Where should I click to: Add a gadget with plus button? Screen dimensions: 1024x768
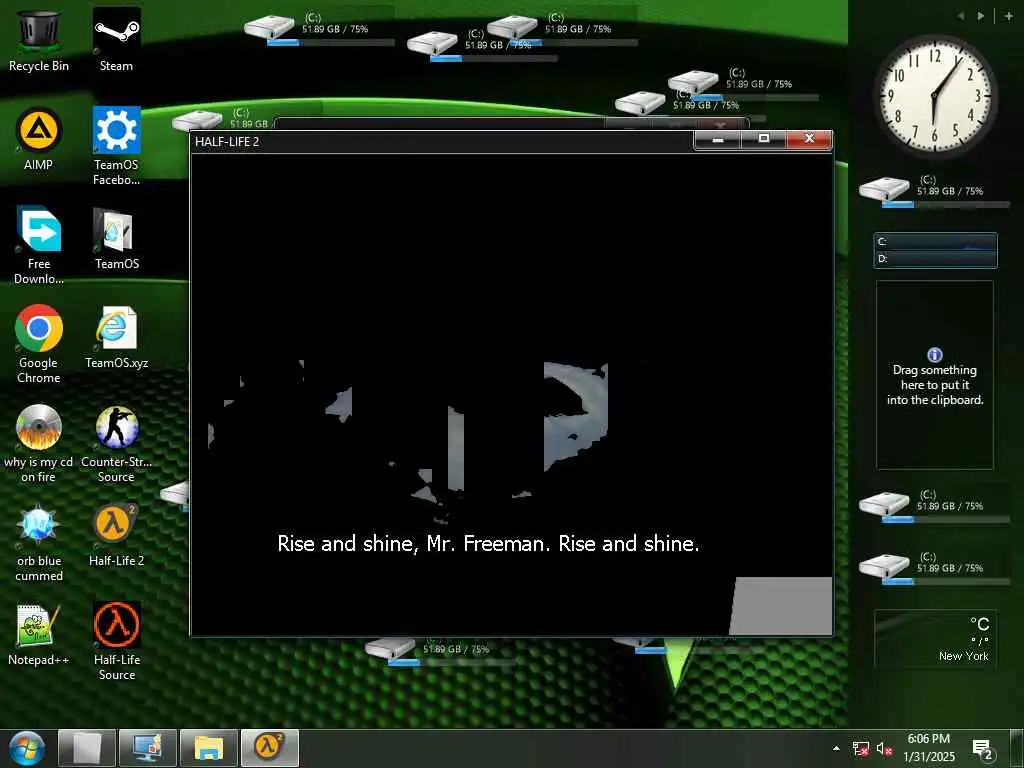pos(1009,16)
